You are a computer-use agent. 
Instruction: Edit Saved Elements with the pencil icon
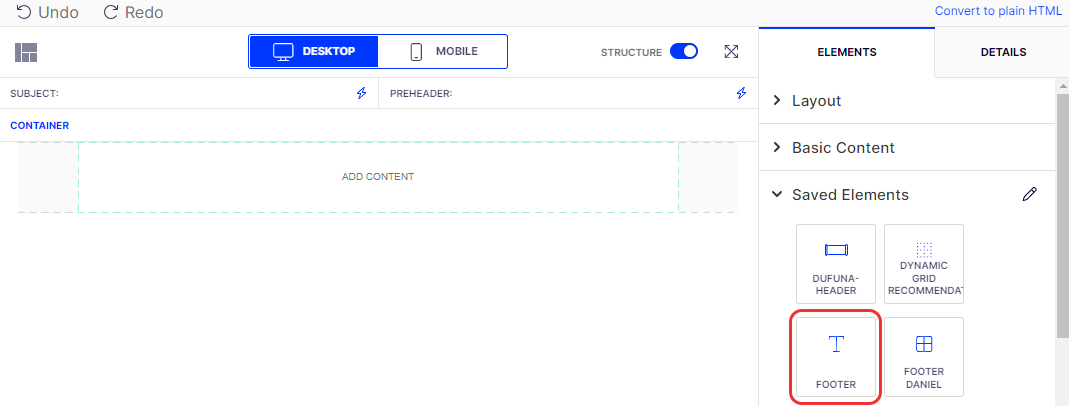point(1029,194)
